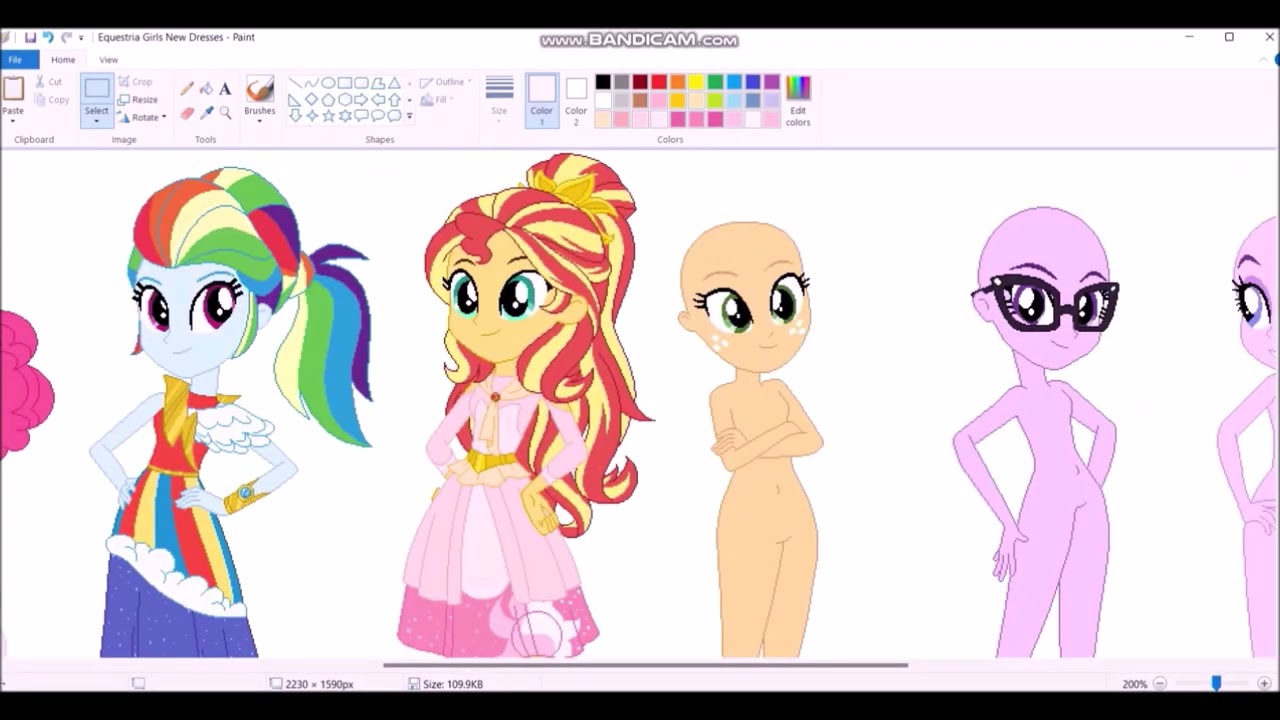
Task: Choose the Five-point star shape
Action: pos(328,116)
